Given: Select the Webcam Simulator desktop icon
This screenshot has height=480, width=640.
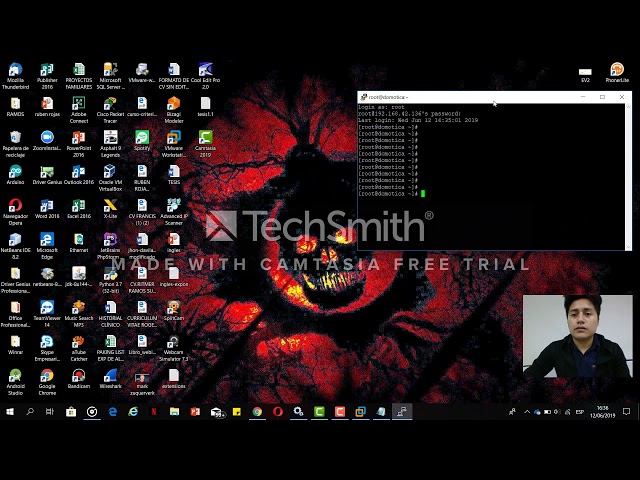Looking at the screenshot, I should (x=173, y=348).
